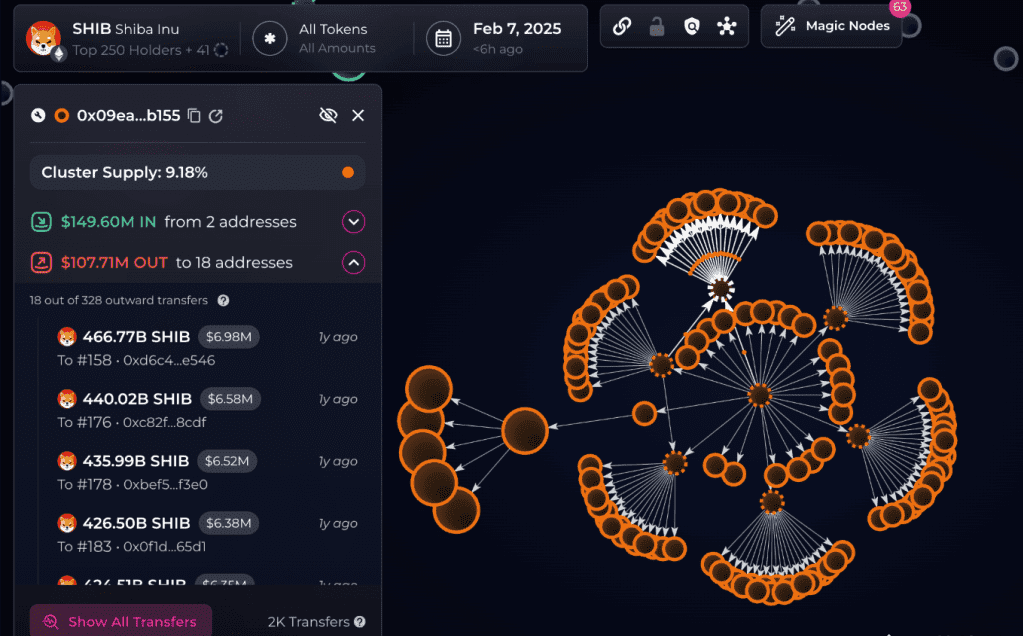1023x636 pixels.
Task: Click the Cluster Supply 9.18% bar
Action: (x=198, y=172)
